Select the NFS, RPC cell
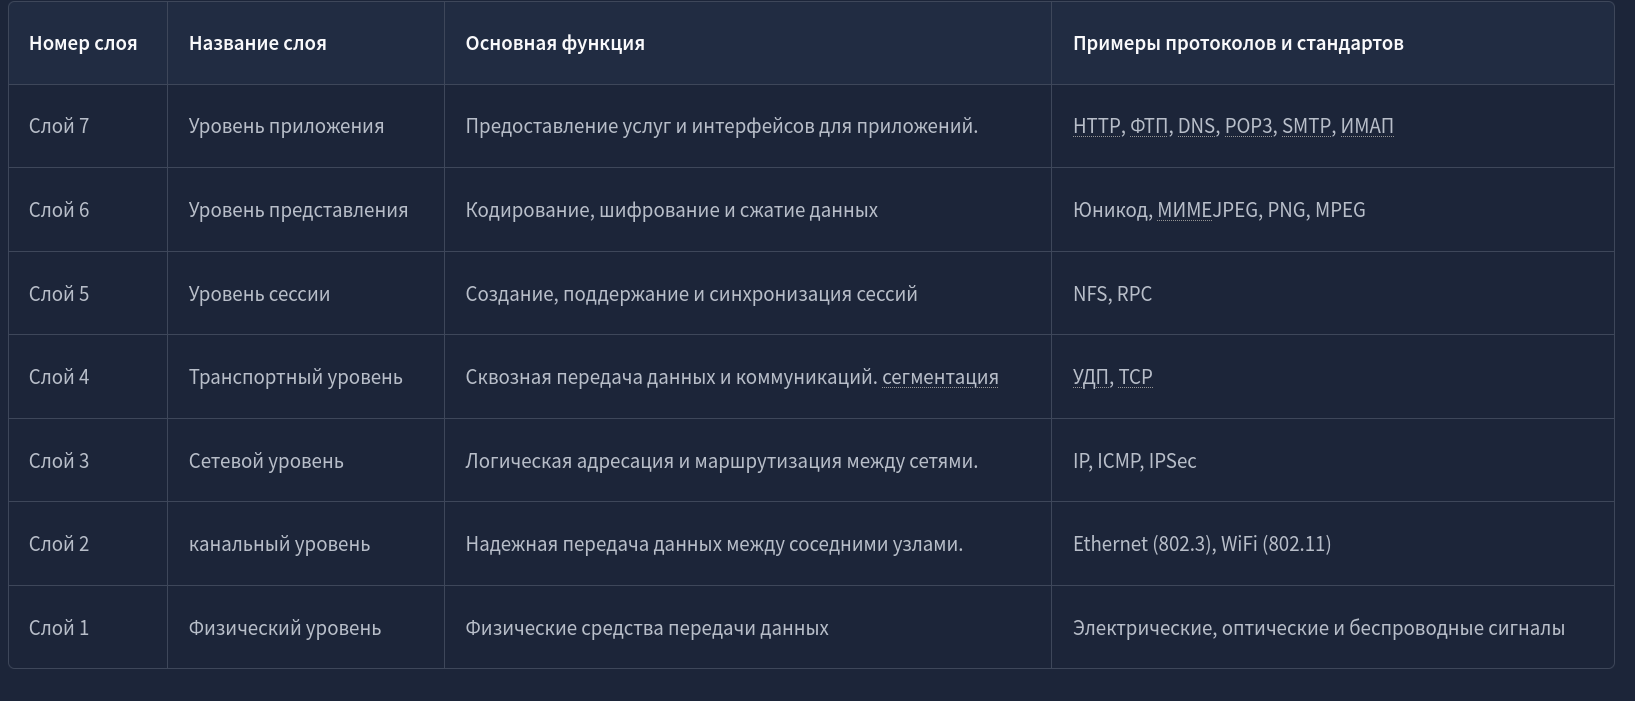This screenshot has width=1635, height=701. (x=1333, y=294)
